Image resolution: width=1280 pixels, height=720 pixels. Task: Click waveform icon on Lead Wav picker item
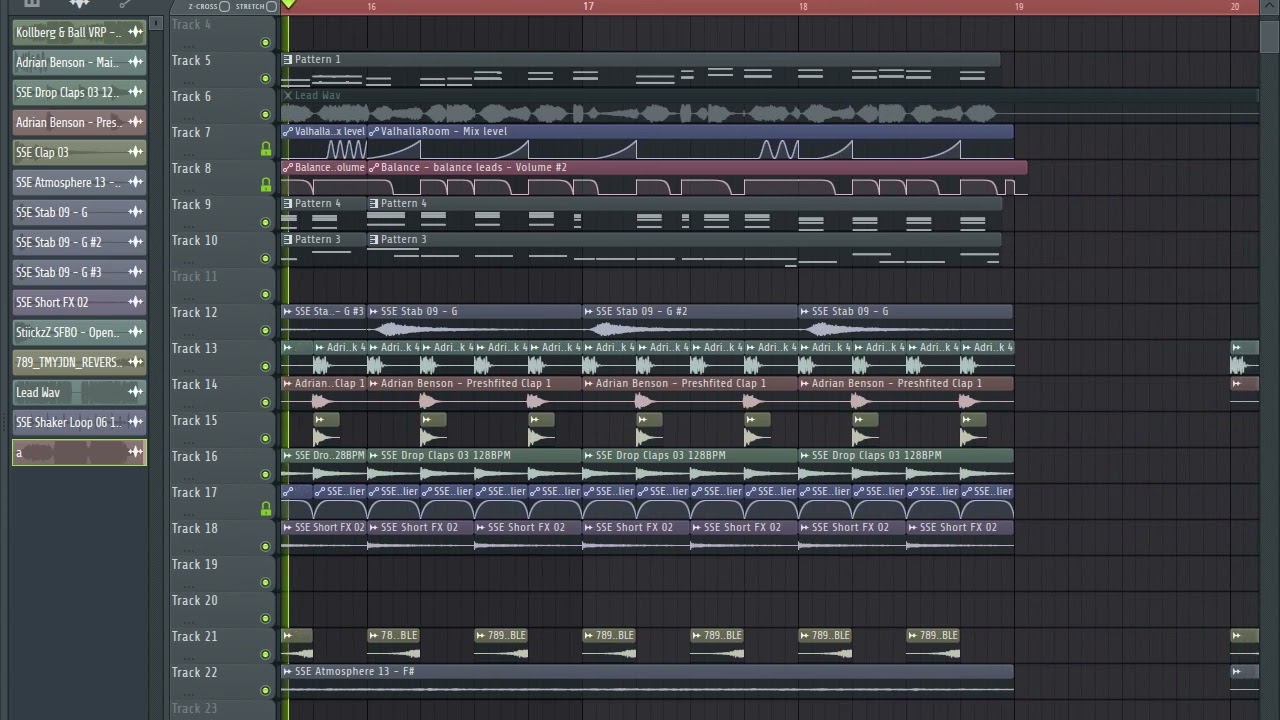tap(135, 392)
